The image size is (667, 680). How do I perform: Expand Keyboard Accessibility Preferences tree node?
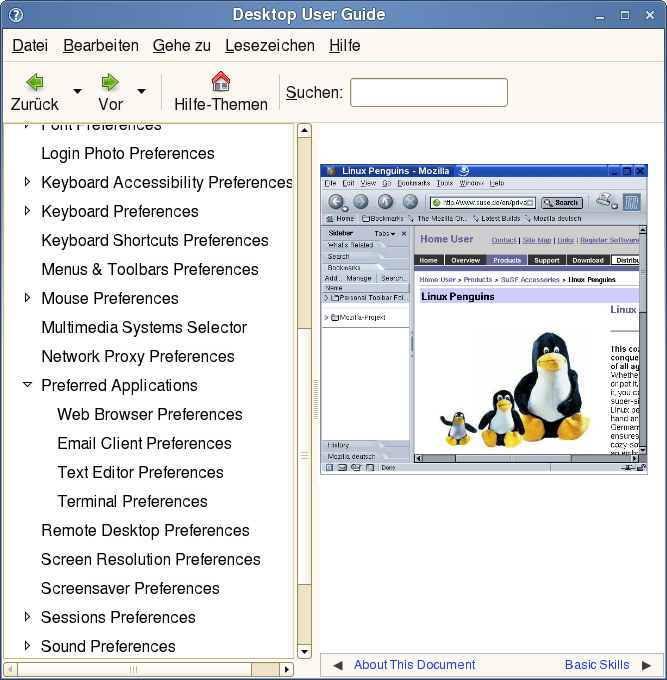(27, 182)
